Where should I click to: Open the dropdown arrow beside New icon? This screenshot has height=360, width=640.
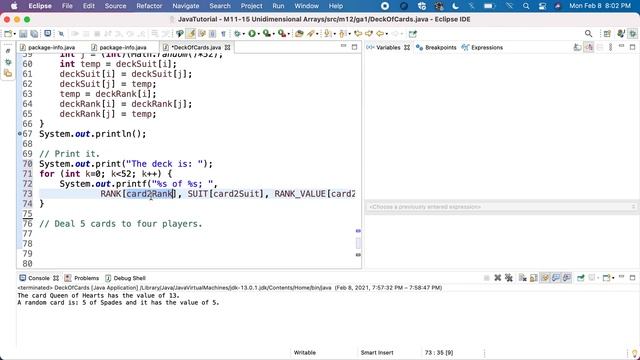pos(15,34)
